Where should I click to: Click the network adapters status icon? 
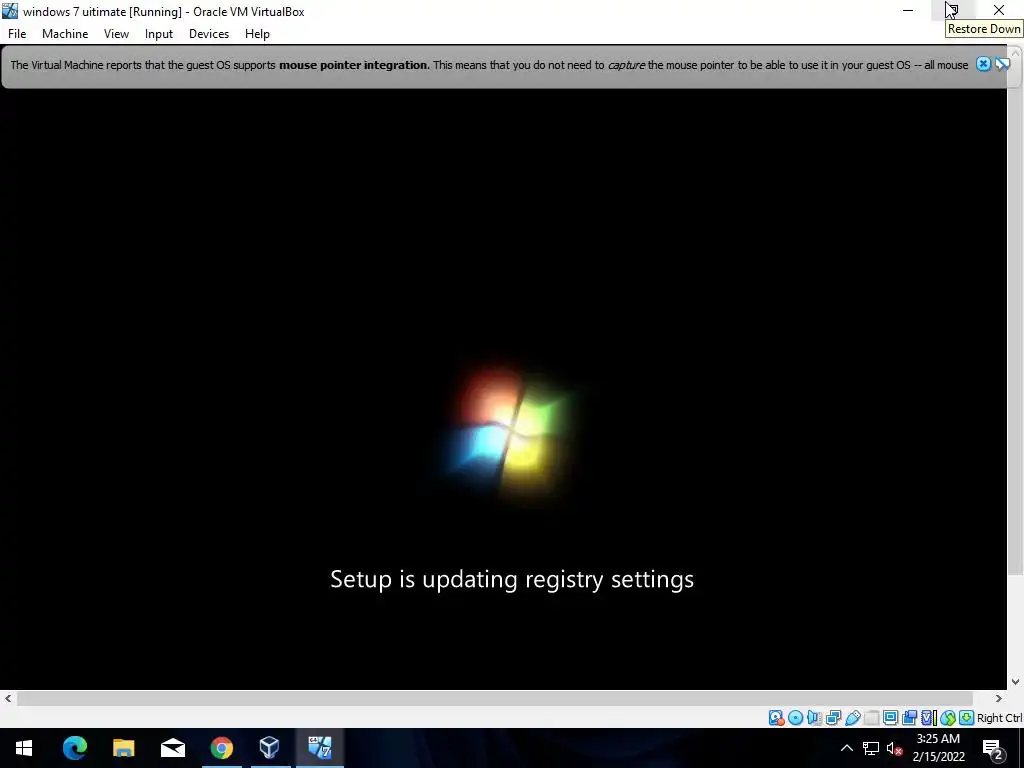833,718
